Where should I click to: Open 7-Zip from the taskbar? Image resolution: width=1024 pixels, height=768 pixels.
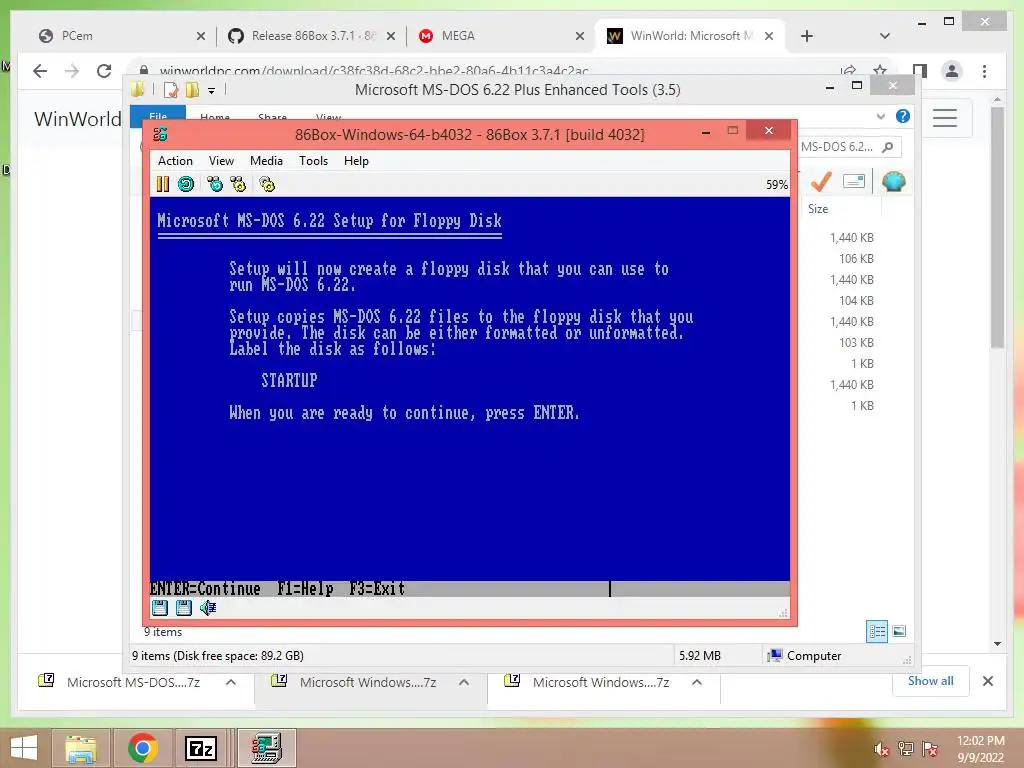pyautogui.click(x=200, y=748)
